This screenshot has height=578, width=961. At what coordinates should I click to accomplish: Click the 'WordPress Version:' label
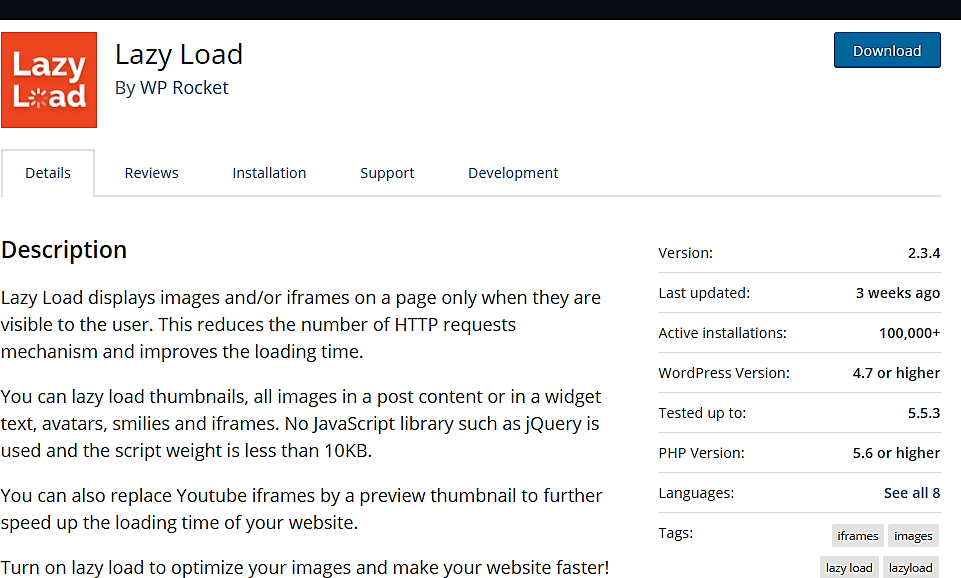tap(724, 373)
